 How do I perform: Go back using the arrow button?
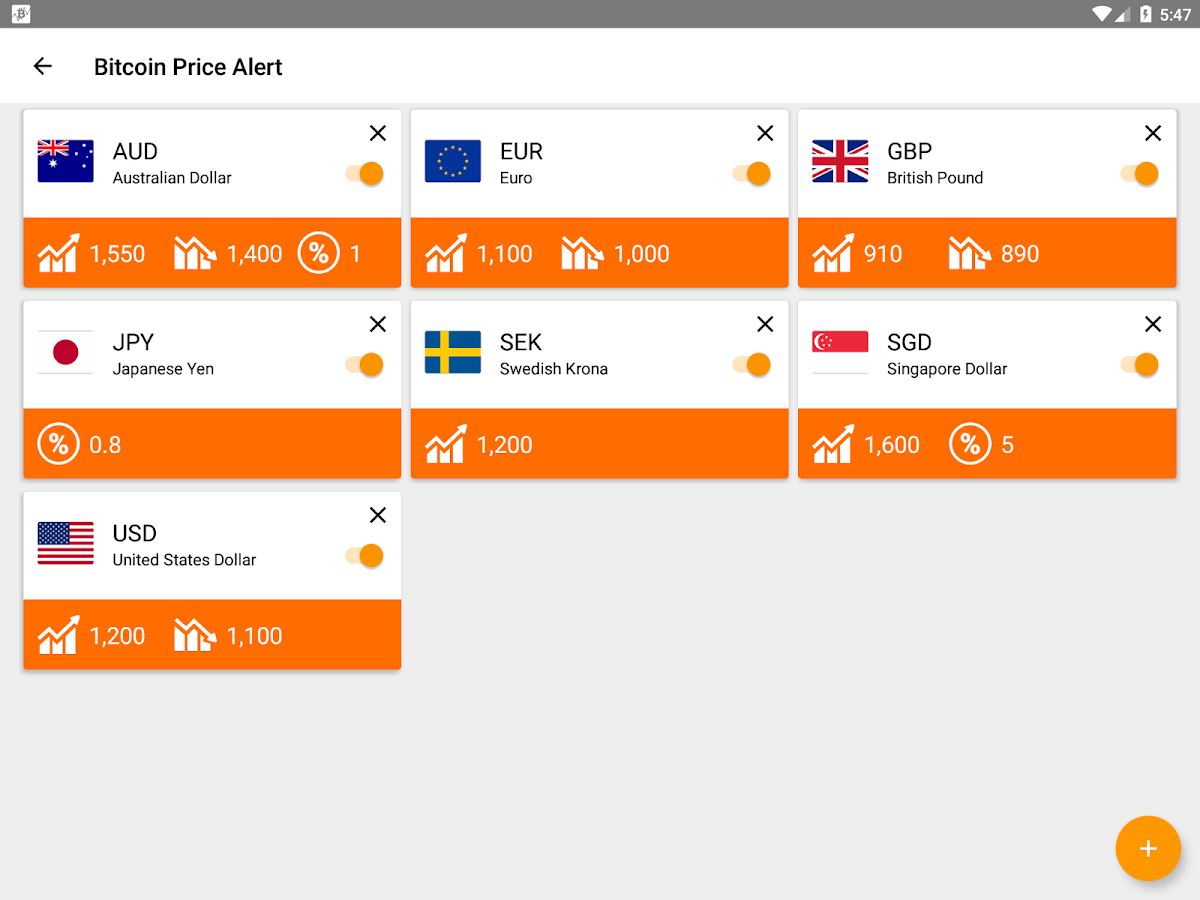pos(43,66)
